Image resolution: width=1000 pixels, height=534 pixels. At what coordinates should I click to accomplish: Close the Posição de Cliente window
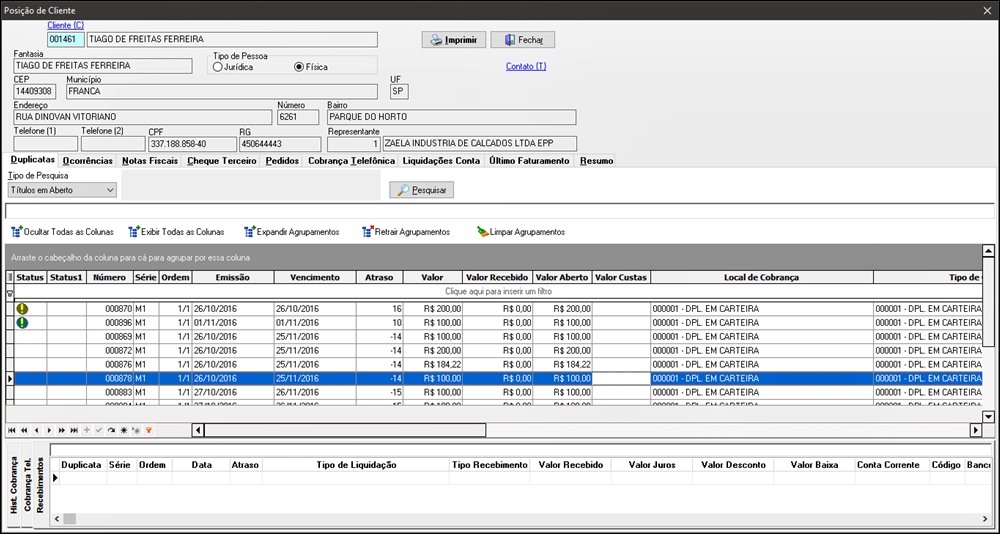tap(989, 10)
